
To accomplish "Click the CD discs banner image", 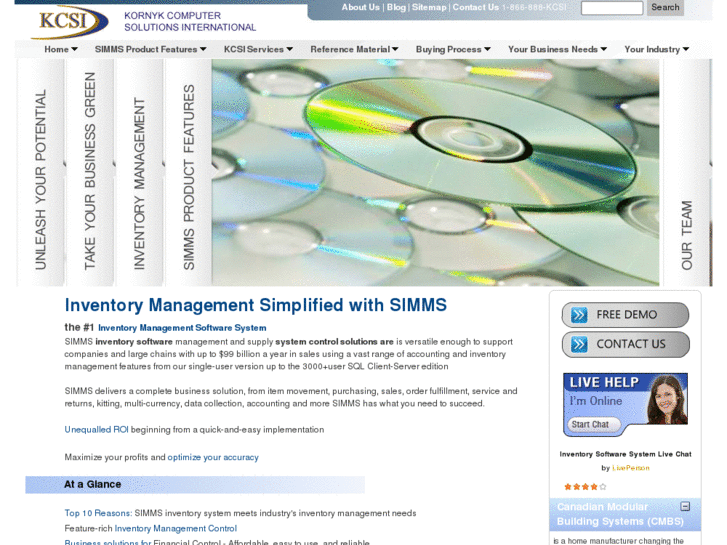I will pos(435,173).
